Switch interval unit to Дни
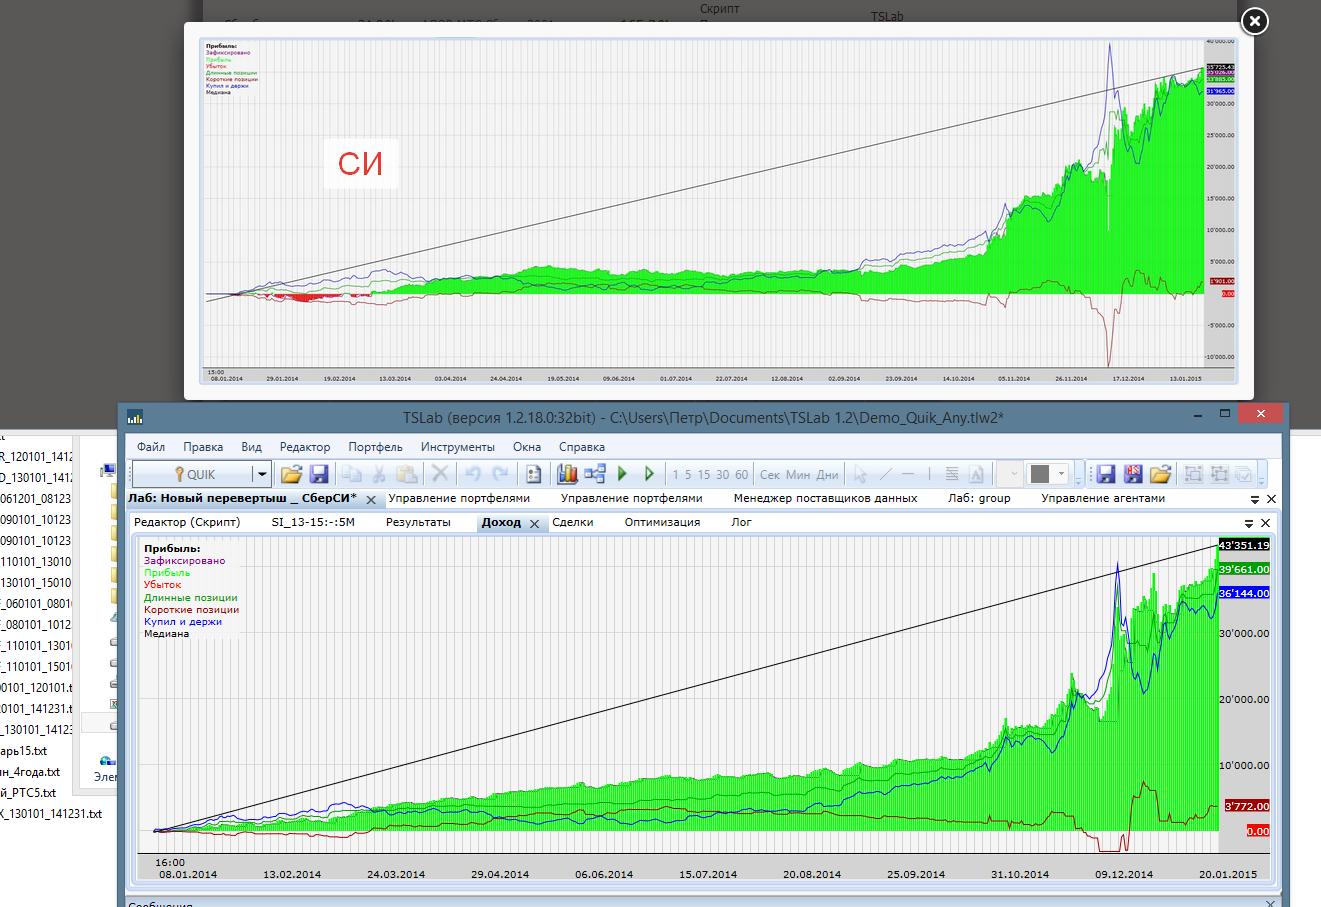 pyautogui.click(x=827, y=475)
